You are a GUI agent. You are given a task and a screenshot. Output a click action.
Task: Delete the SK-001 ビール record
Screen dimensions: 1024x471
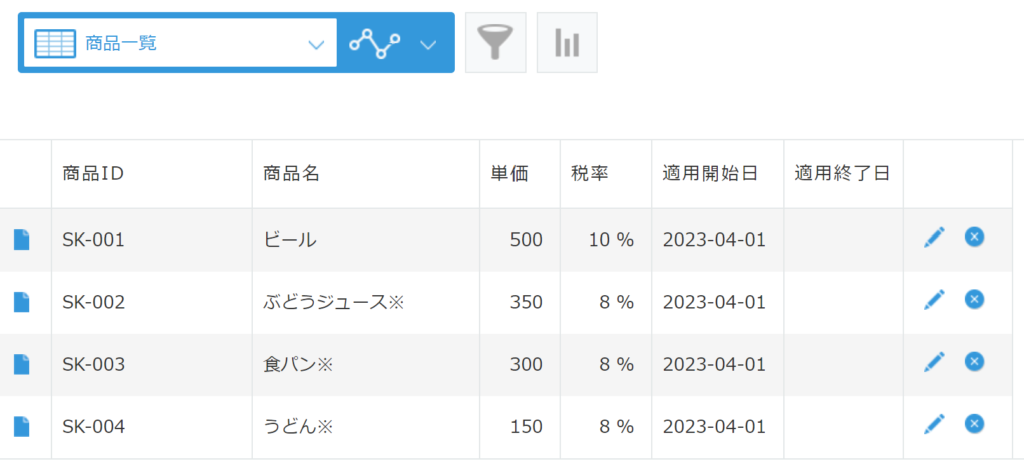pos(974,236)
